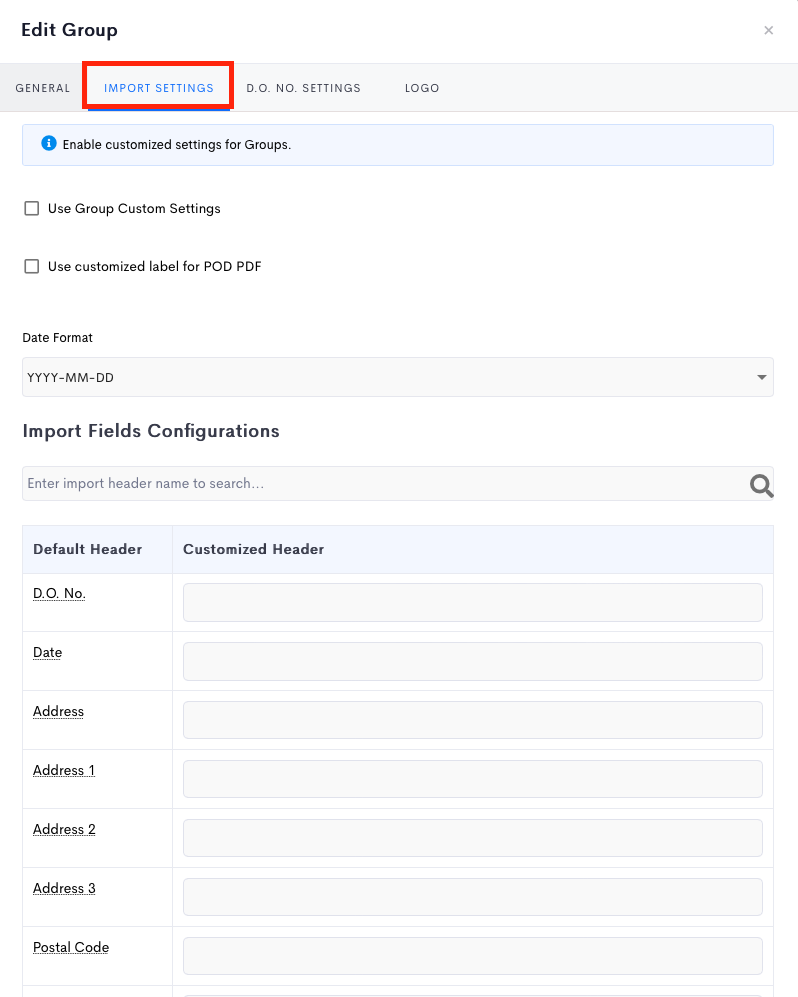
Task: Click the Address customized header input
Action: pos(472,720)
